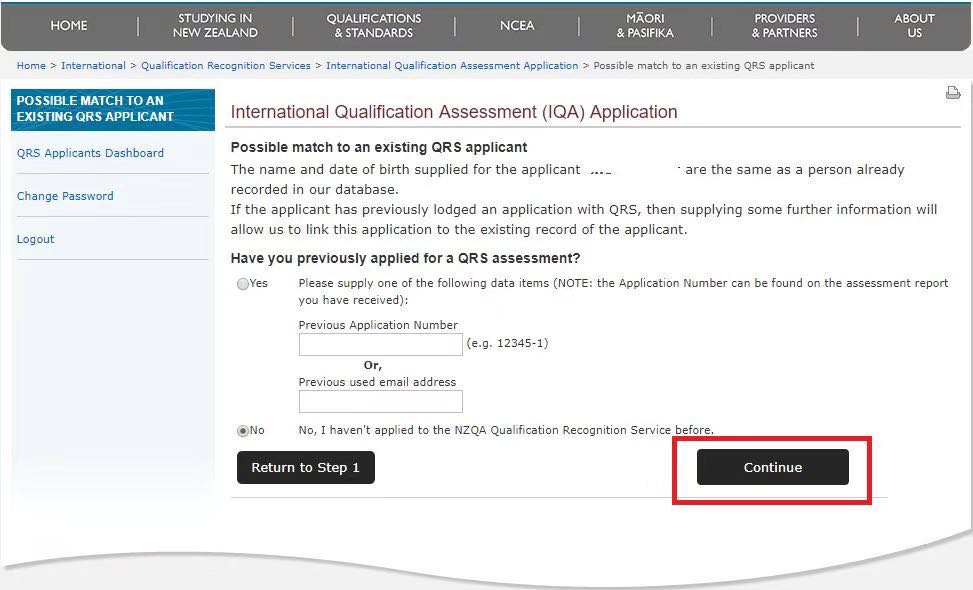Screen dimensions: 973x590
Task: Click the Previous Application Number field
Action: click(x=380, y=344)
